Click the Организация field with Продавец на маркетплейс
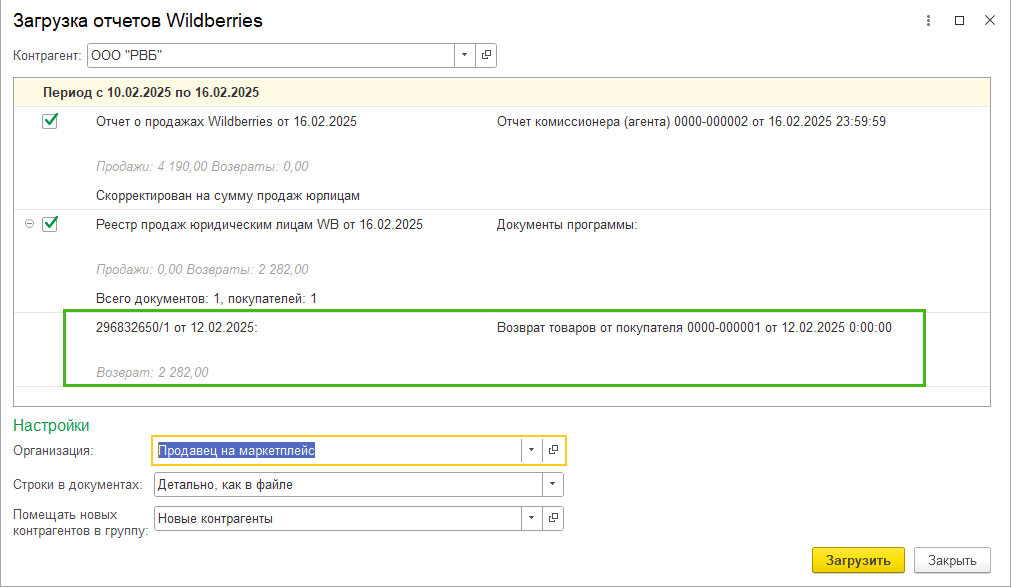 coord(338,451)
